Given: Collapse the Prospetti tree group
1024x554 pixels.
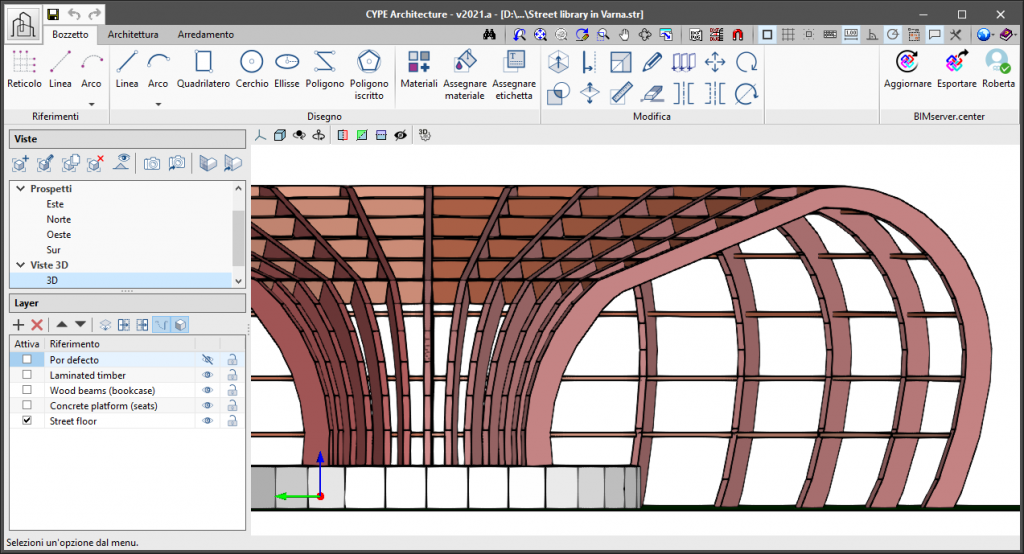Looking at the screenshot, I should click(x=21, y=188).
